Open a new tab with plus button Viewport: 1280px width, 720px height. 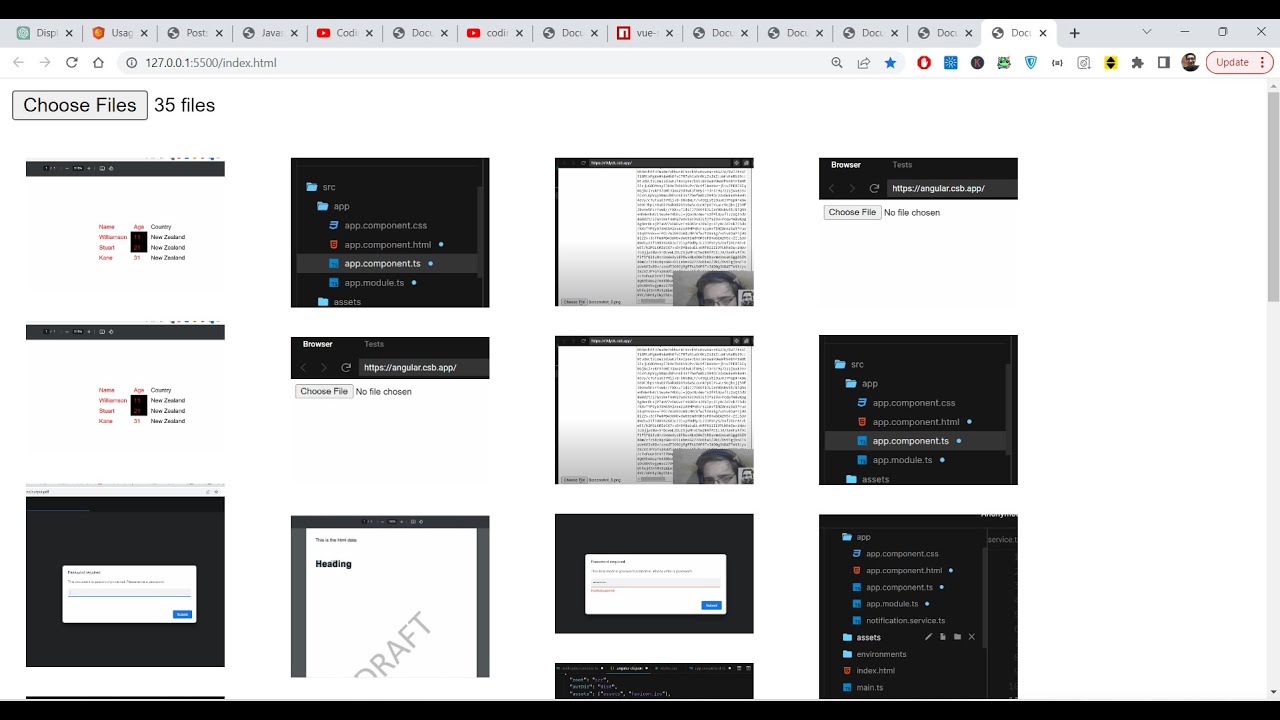(x=1075, y=33)
